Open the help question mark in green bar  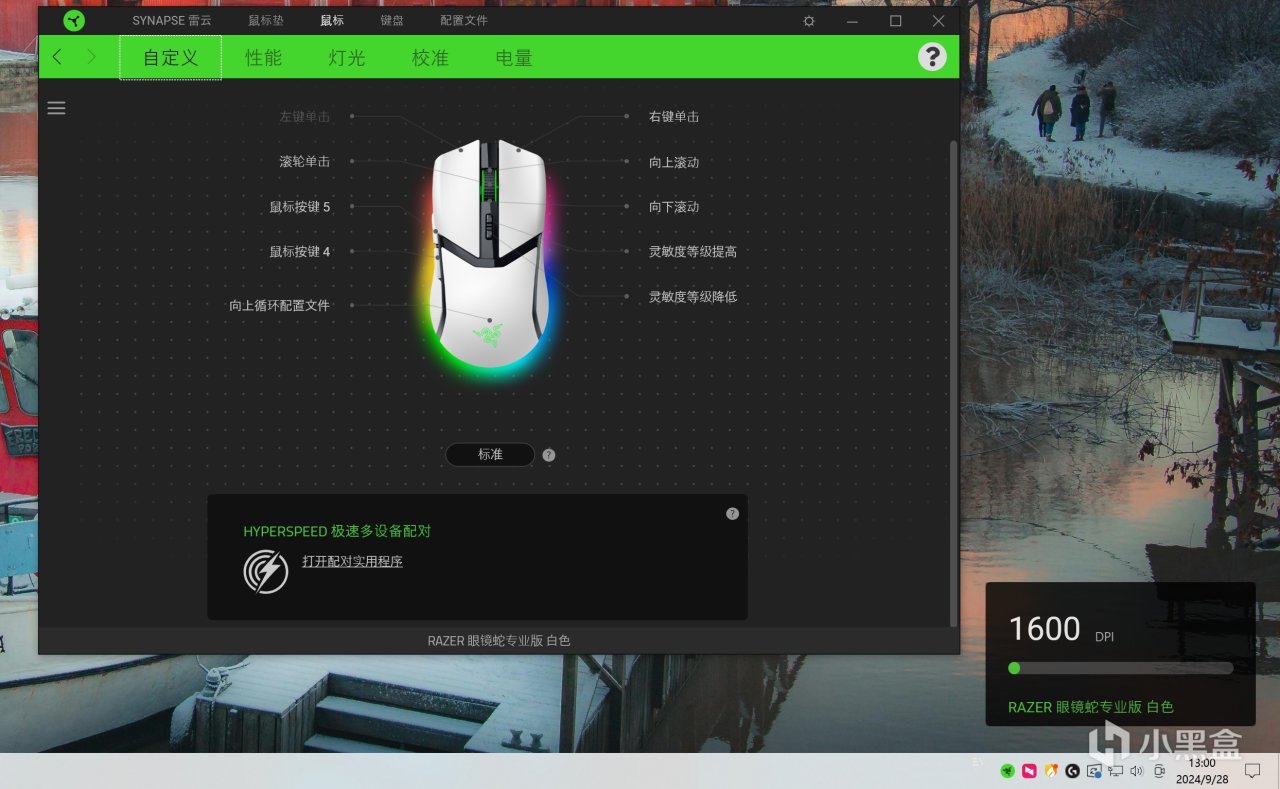[x=932, y=57]
